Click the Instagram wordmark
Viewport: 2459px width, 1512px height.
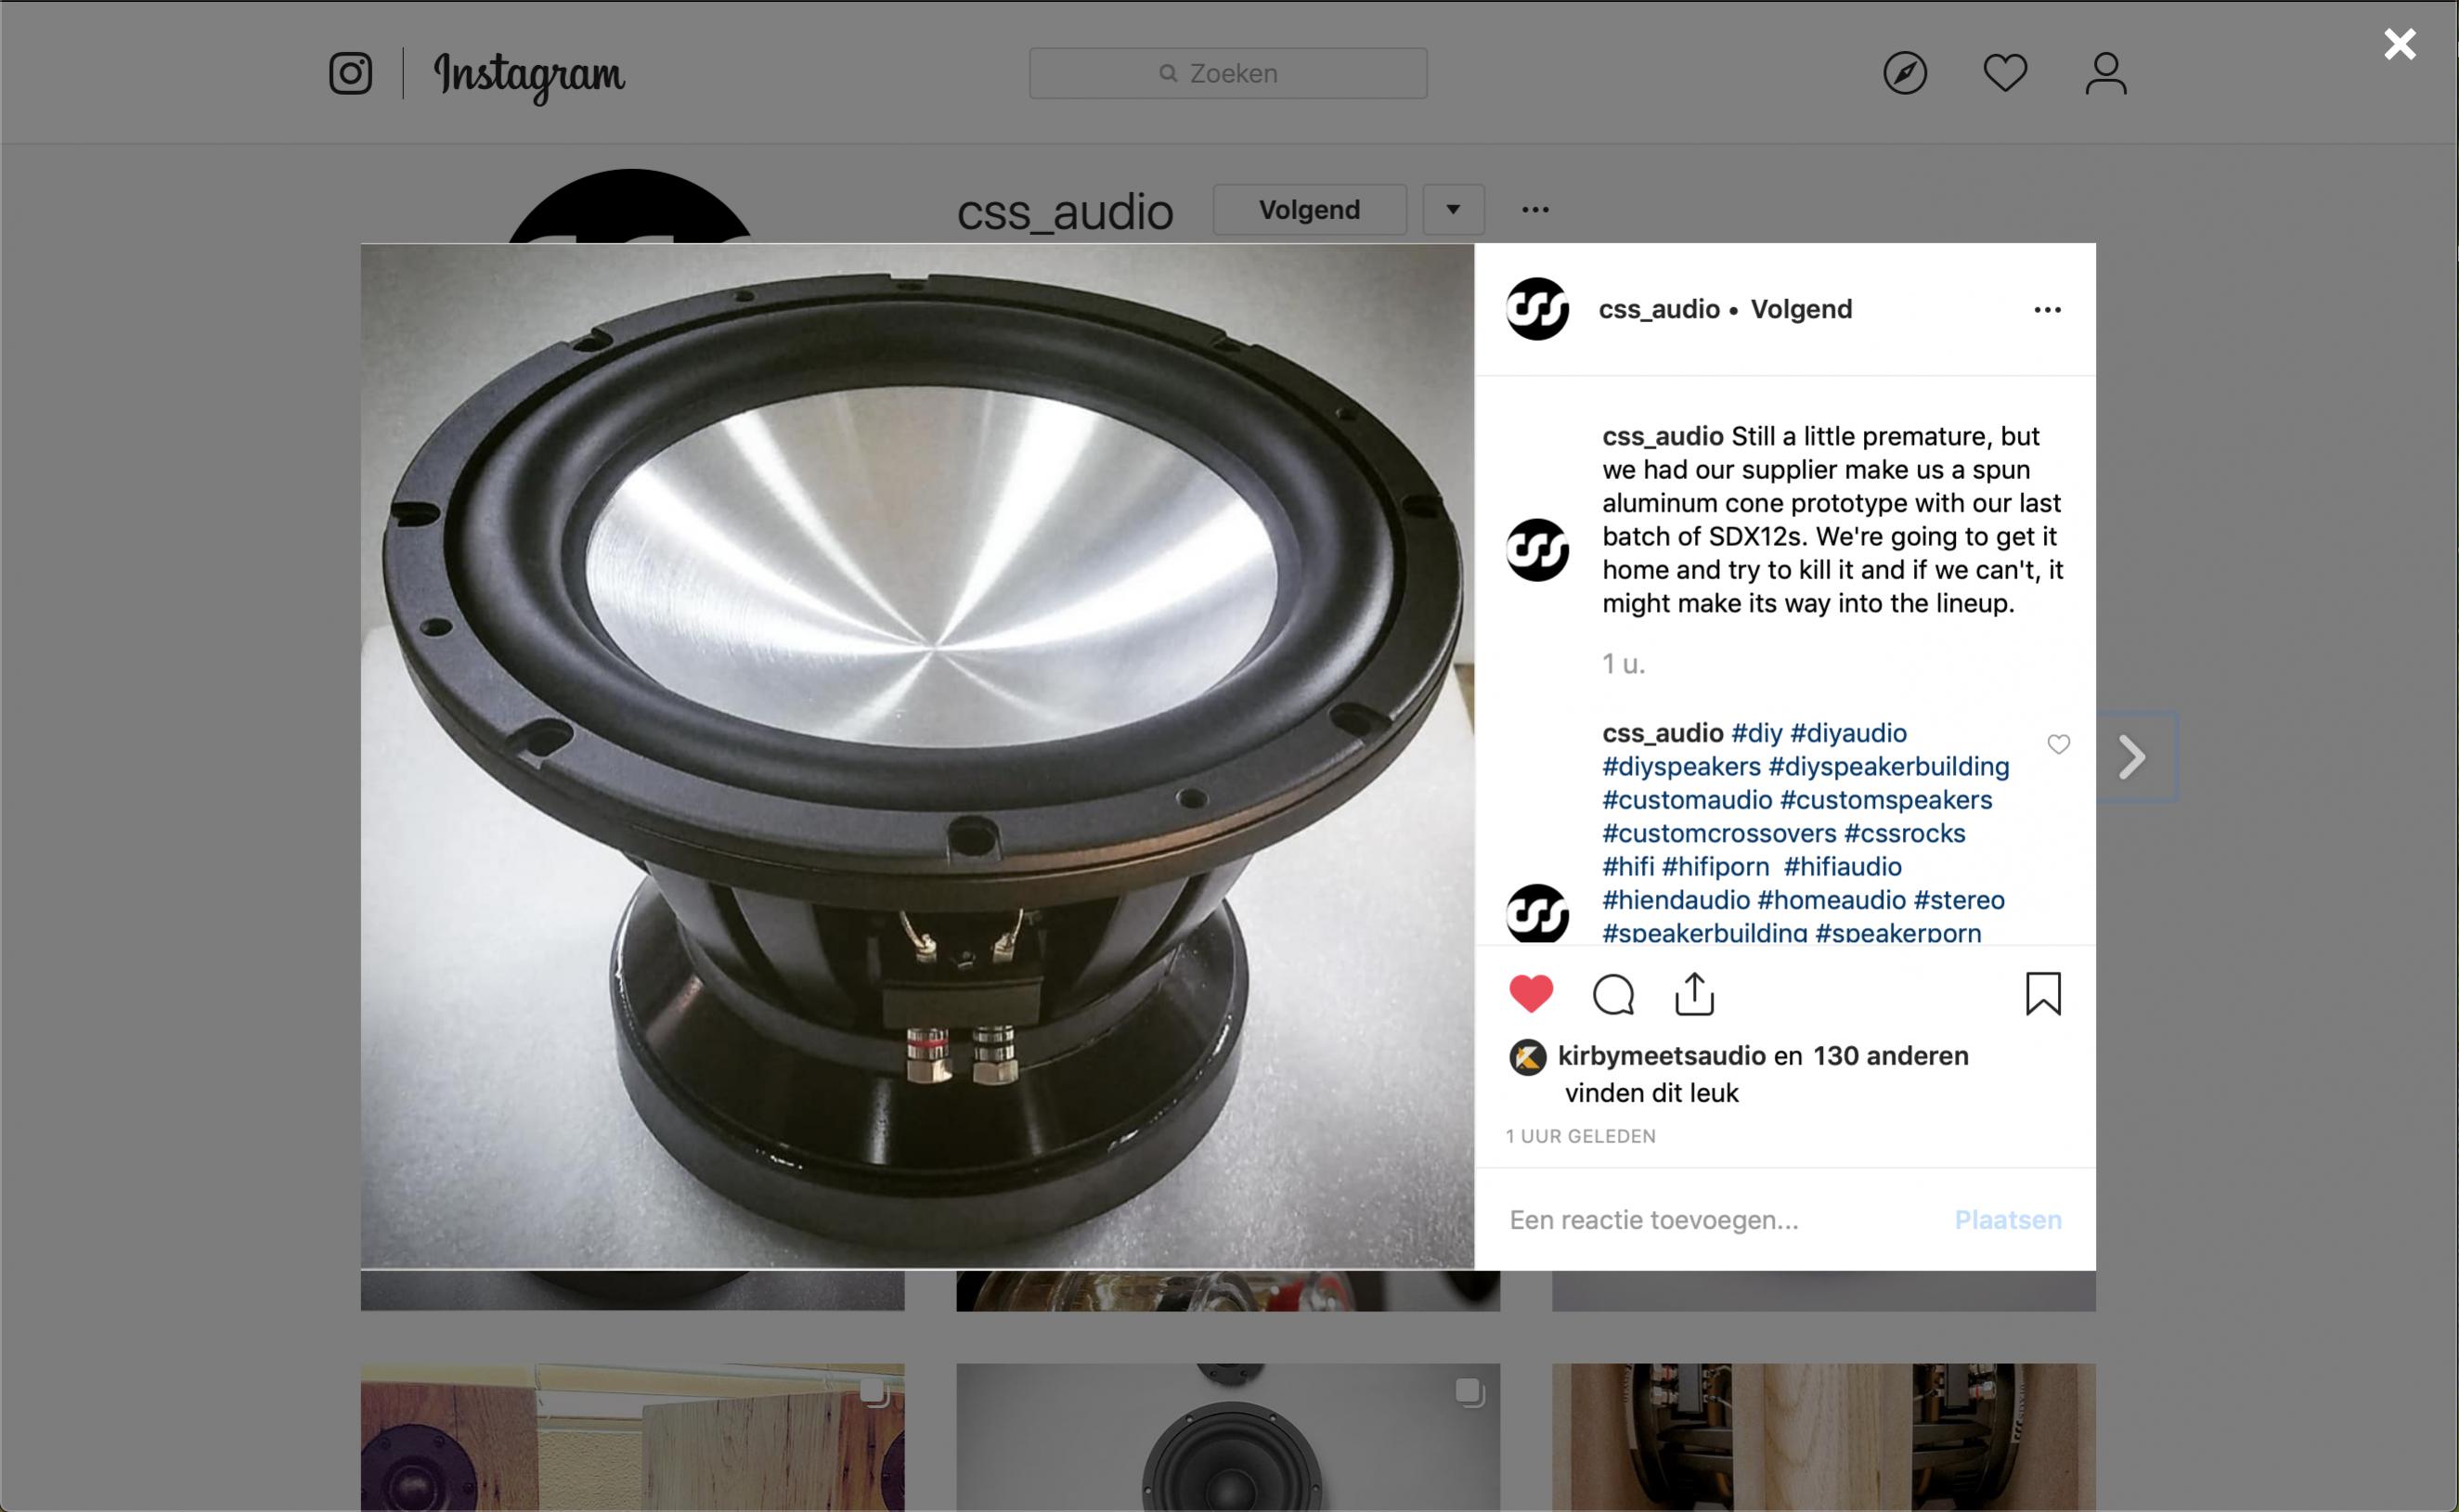(529, 76)
